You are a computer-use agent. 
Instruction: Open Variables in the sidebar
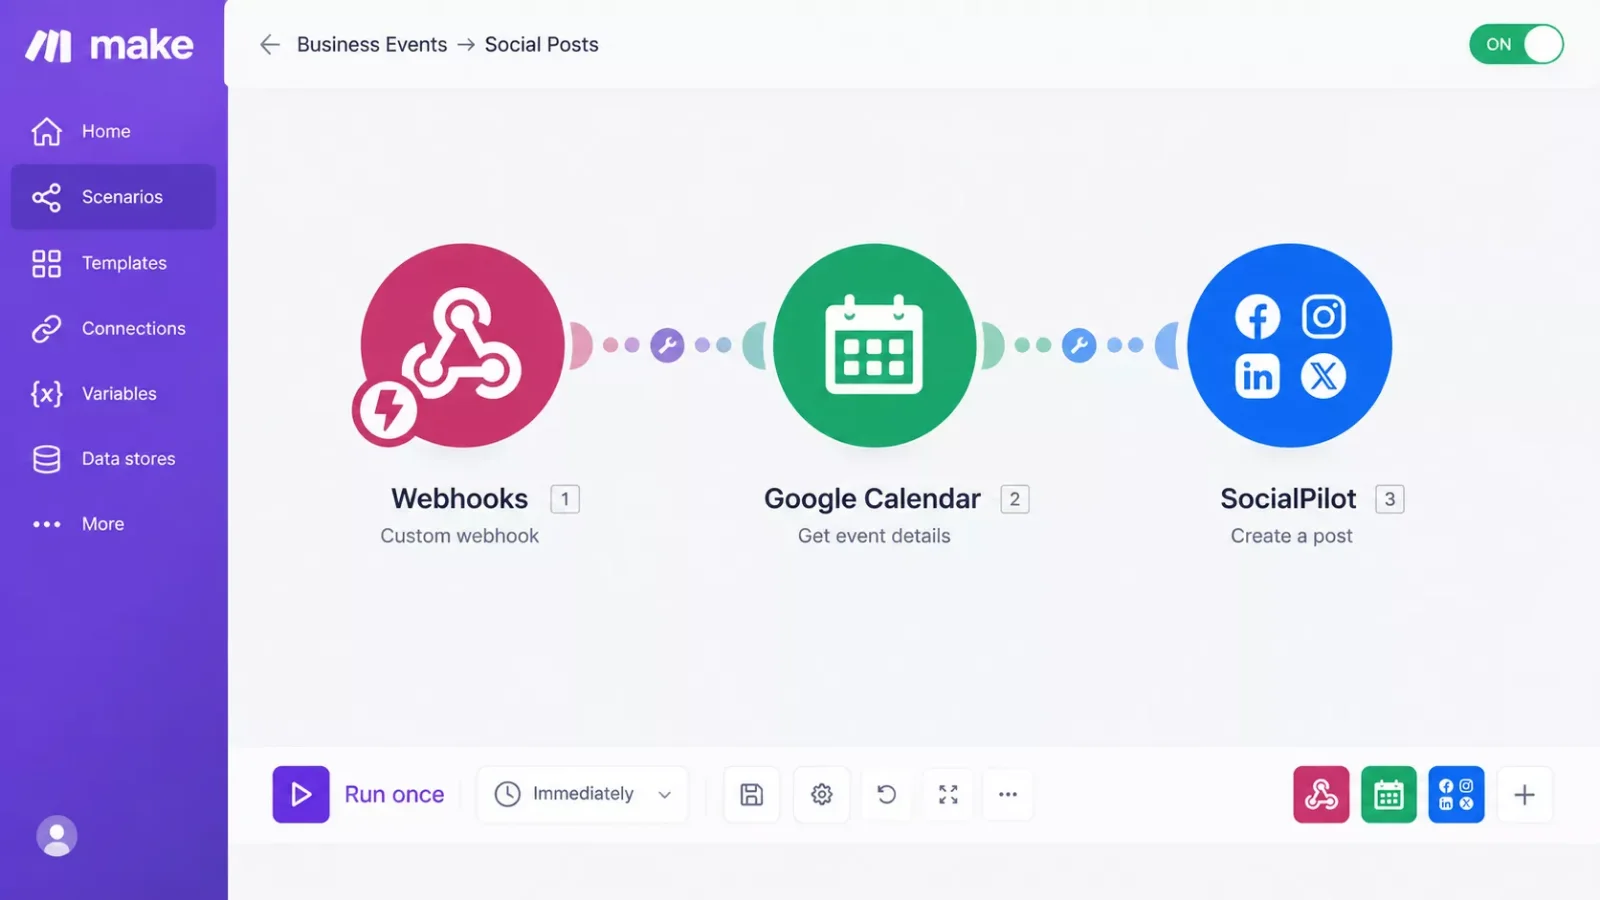click(113, 393)
